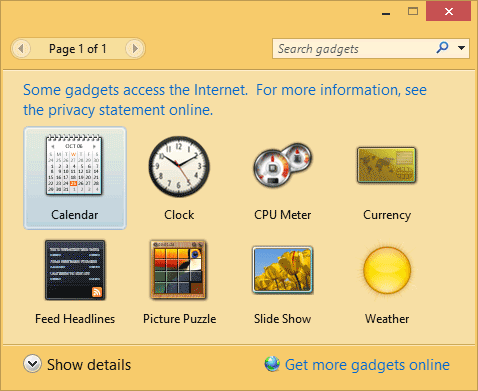478x391 pixels.
Task: Choose the CPU Meter gadget icon
Action: pyautogui.click(x=283, y=165)
